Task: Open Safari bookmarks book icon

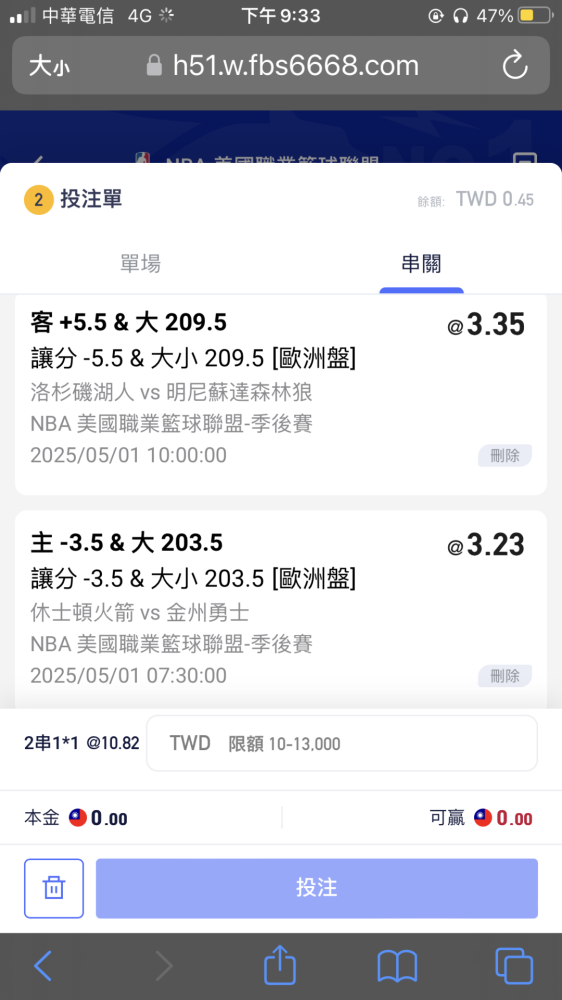Action: coord(397,966)
